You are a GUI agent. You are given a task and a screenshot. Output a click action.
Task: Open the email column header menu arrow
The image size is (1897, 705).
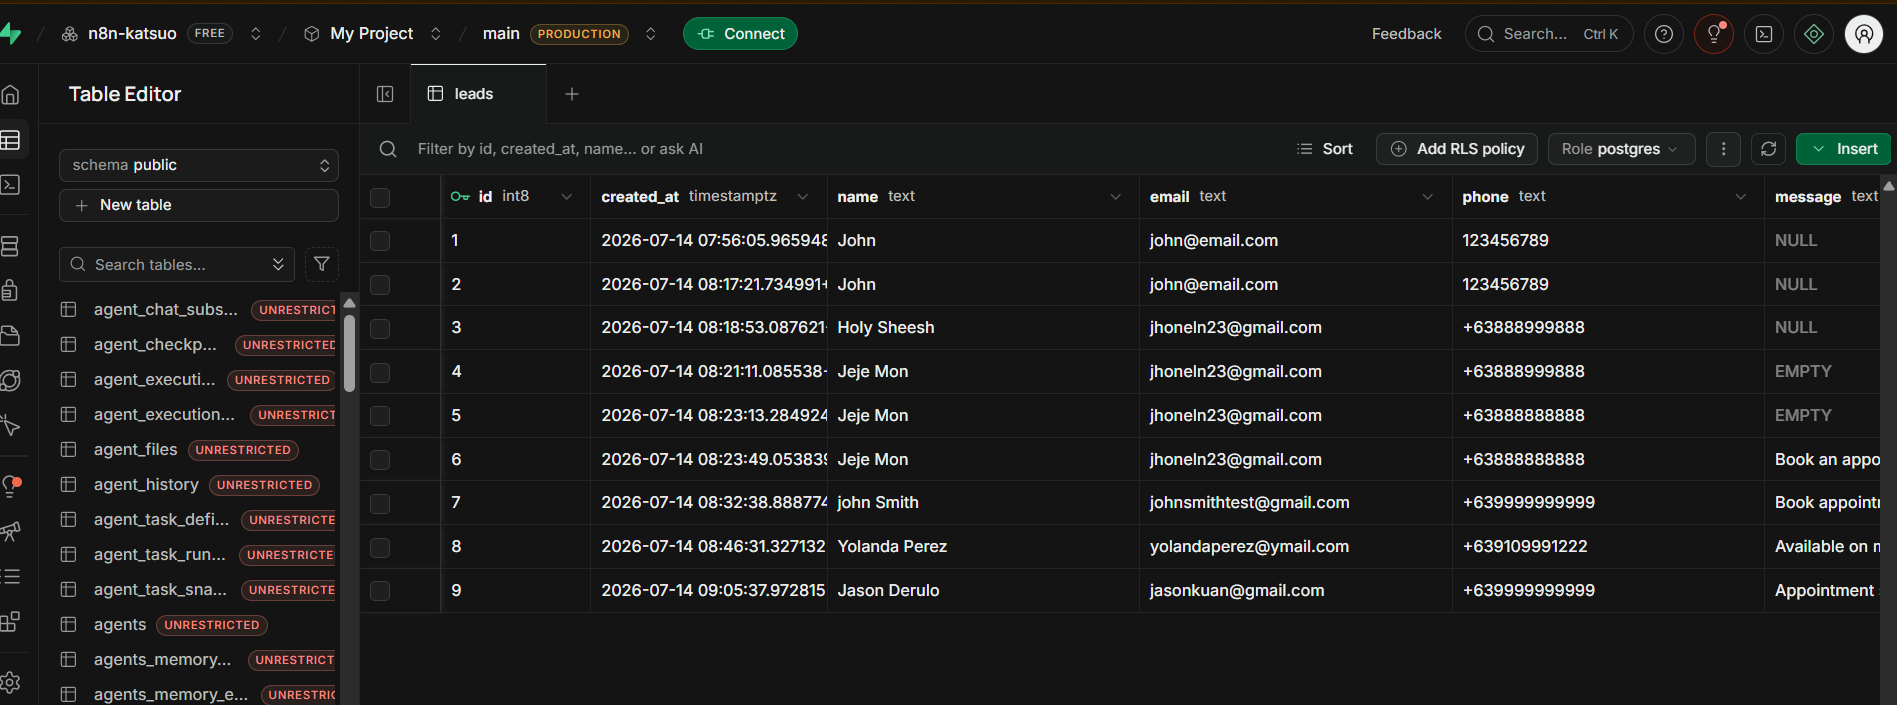pyautogui.click(x=1428, y=197)
